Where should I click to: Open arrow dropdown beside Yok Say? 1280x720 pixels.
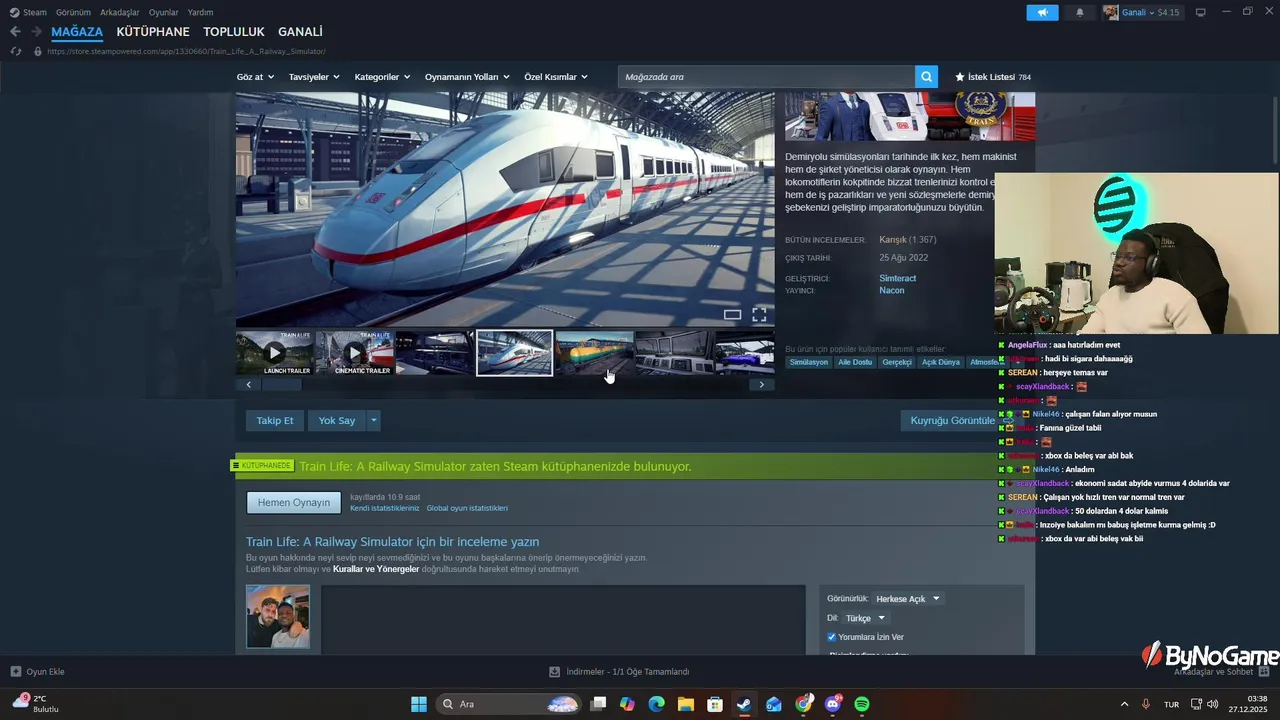pyautogui.click(x=374, y=421)
